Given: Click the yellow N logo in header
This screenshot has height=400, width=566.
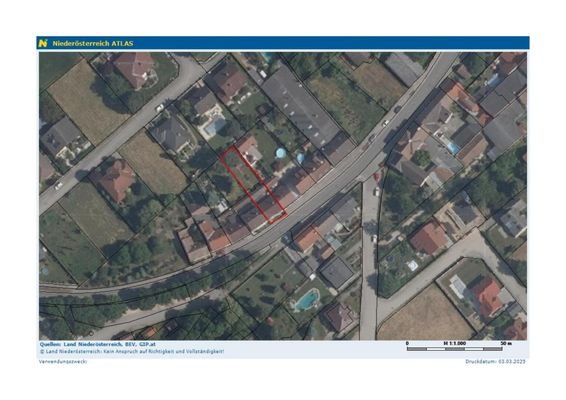Looking at the screenshot, I should coord(43,43).
